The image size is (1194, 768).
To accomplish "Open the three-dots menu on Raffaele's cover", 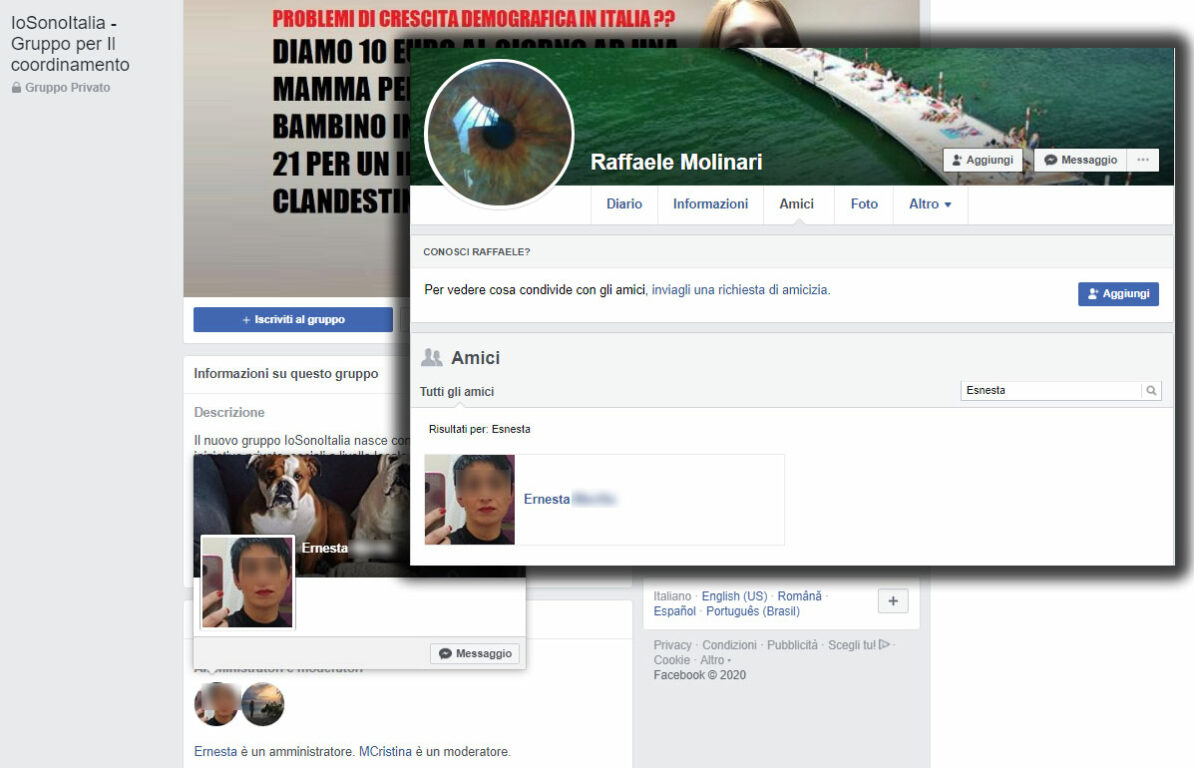I will point(1142,160).
